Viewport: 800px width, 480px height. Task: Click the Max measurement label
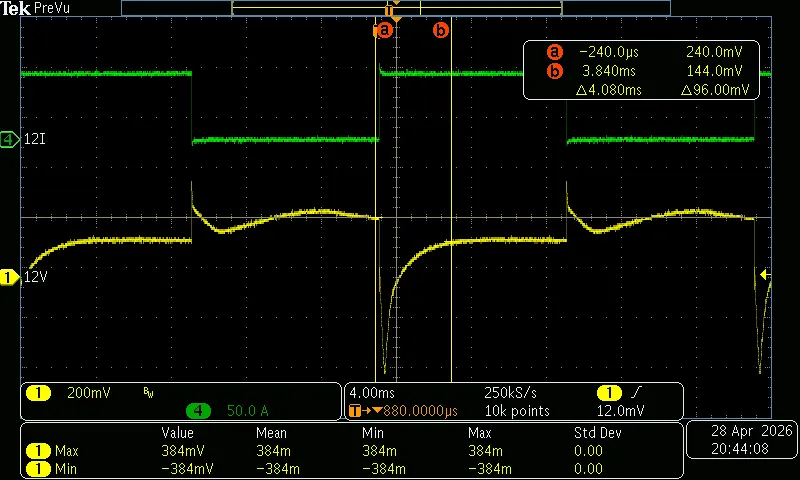coord(66,451)
